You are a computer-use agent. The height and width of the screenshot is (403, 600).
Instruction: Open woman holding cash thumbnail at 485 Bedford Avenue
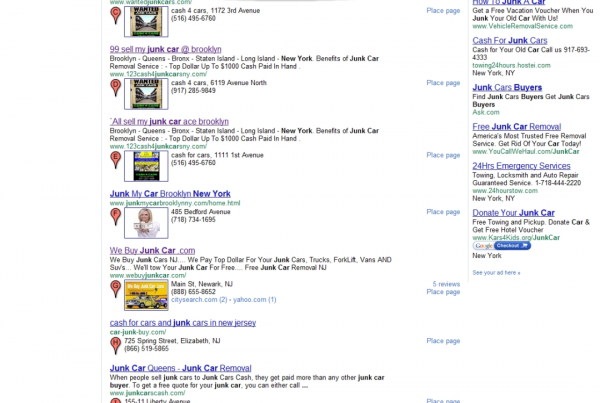pos(146,223)
